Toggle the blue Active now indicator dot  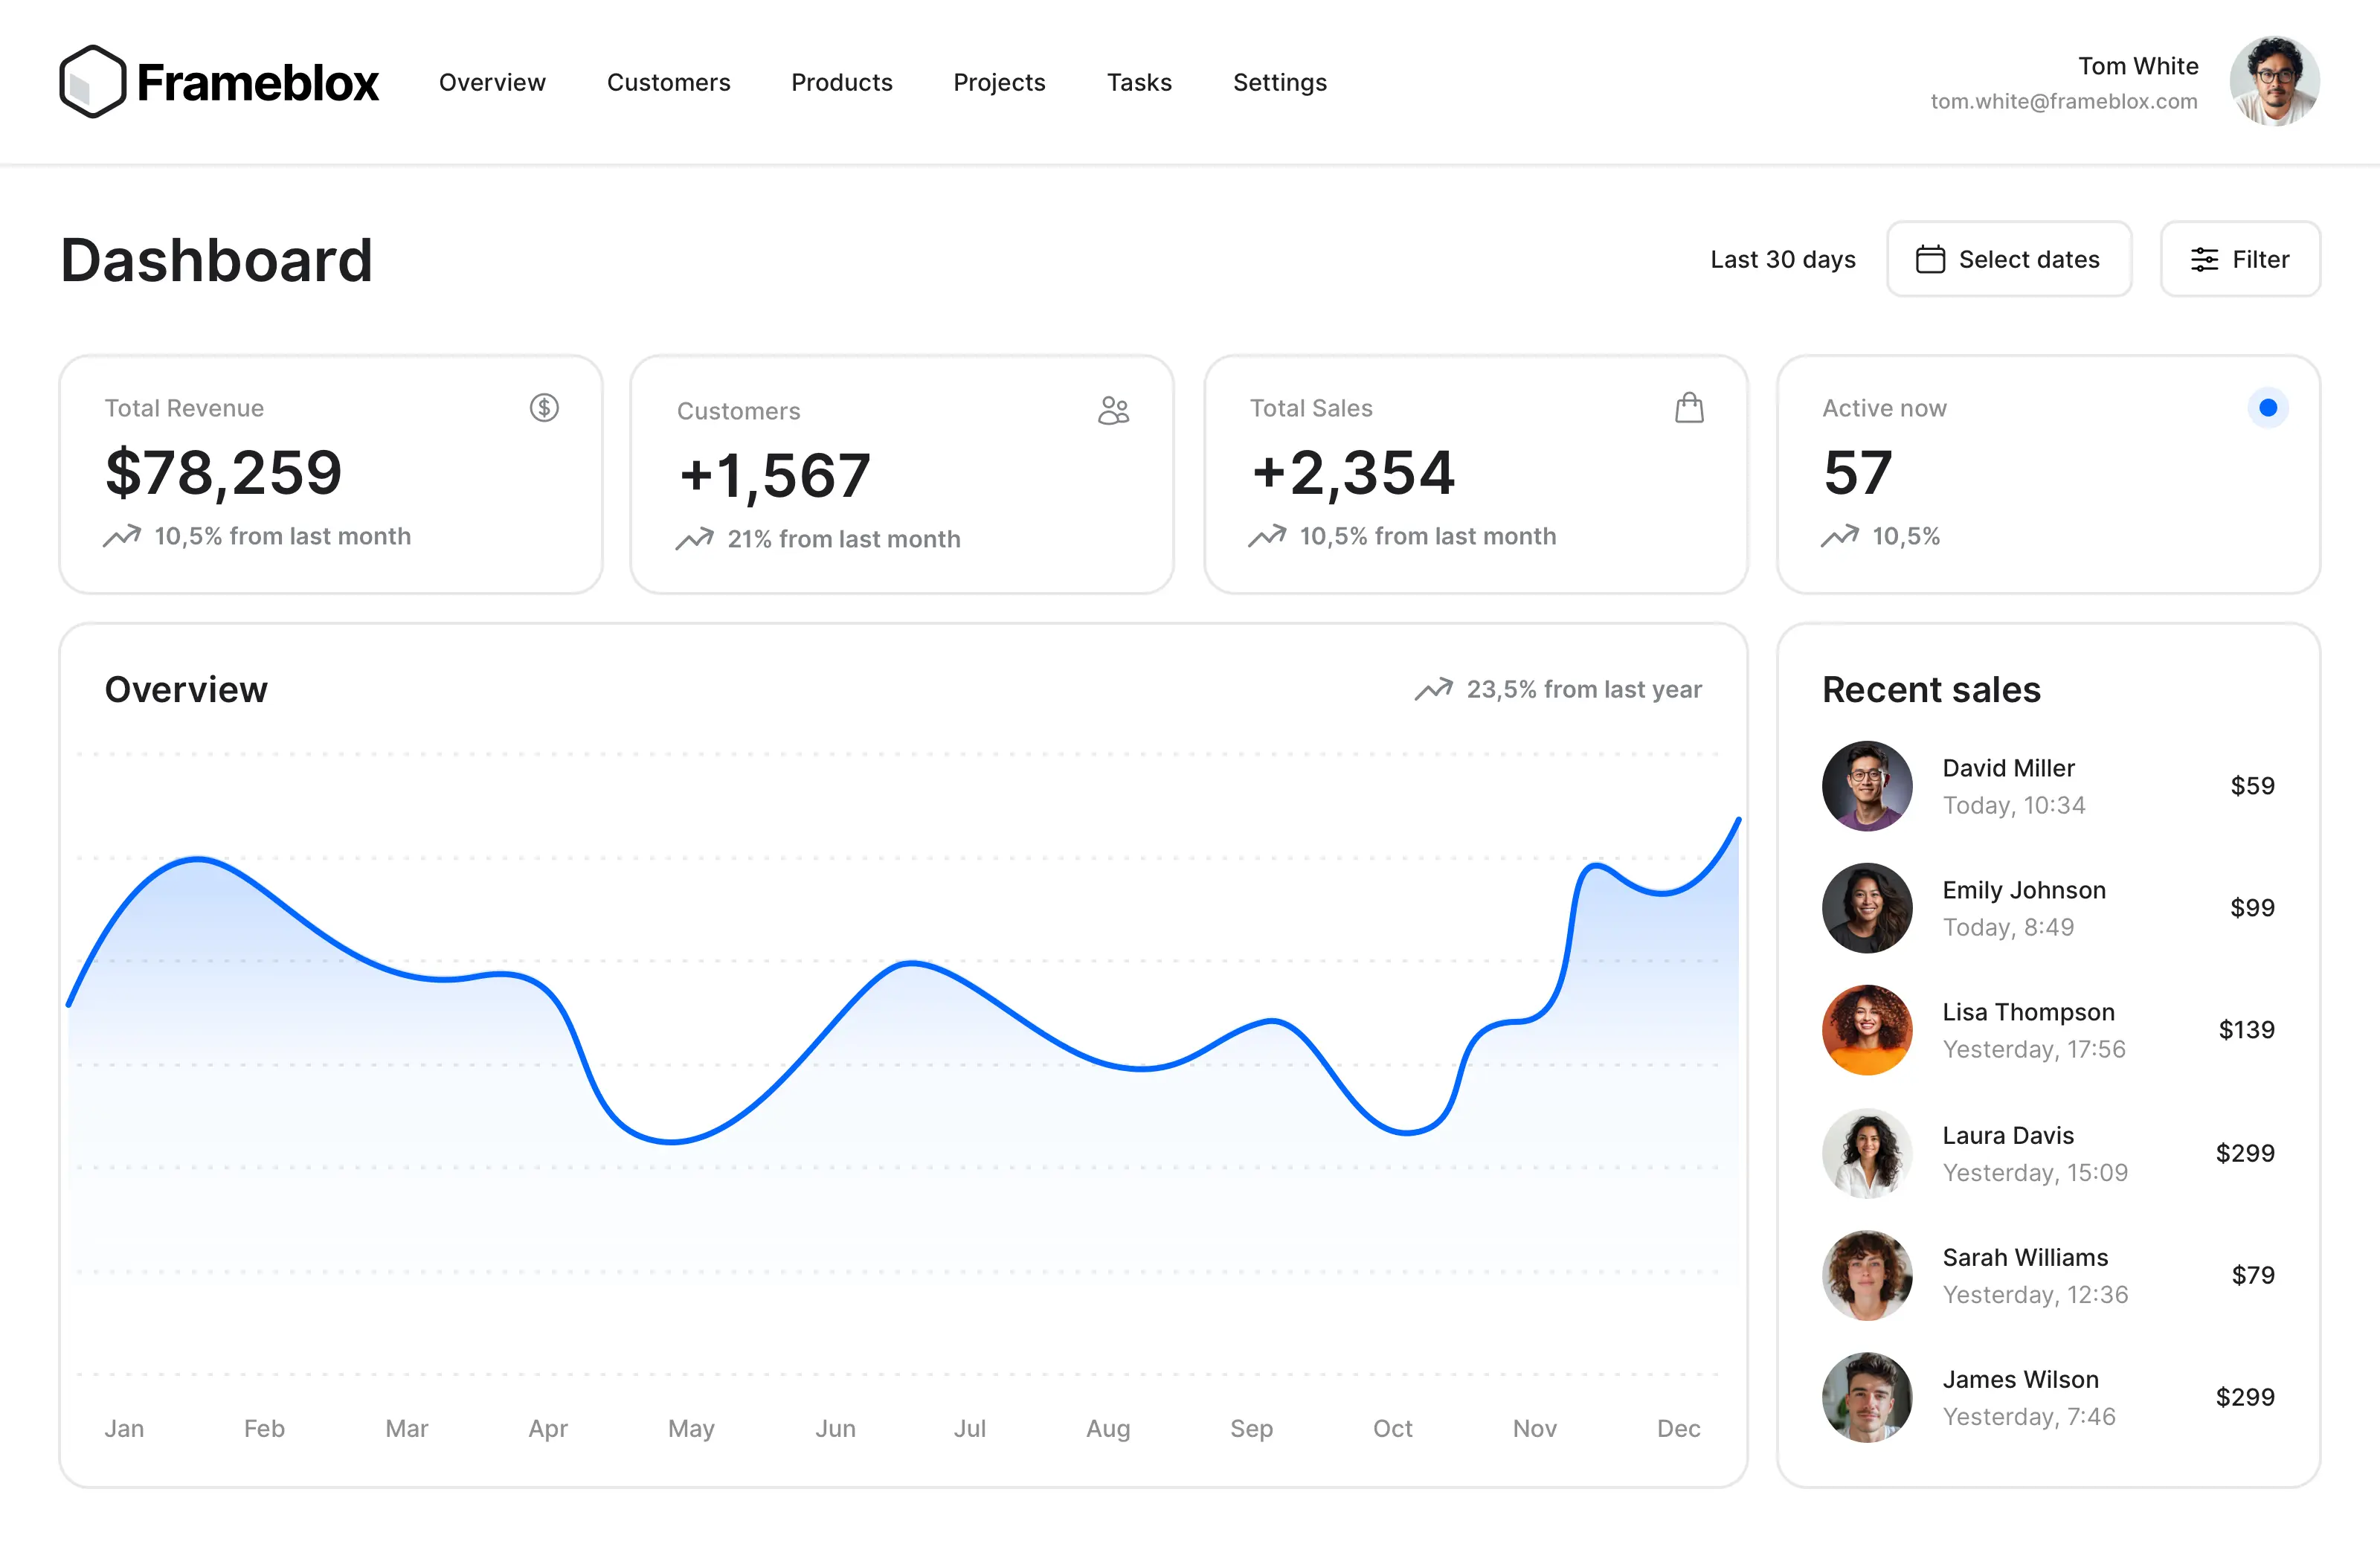tap(2268, 408)
